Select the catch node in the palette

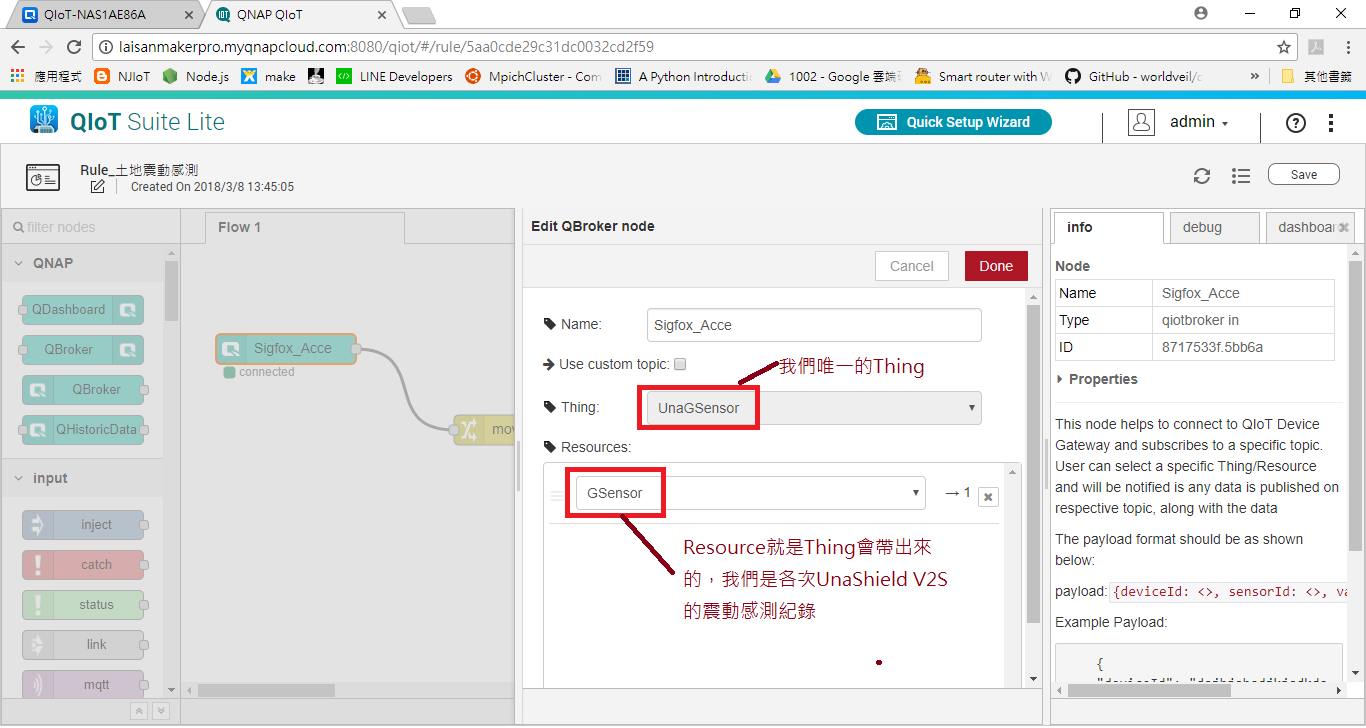[x=83, y=565]
